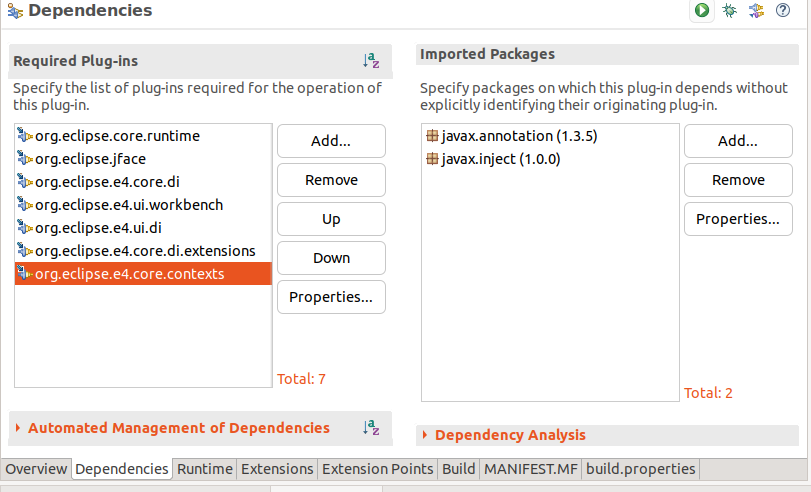The height and width of the screenshot is (492, 811).
Task: Switch to the Runtime tab
Action: [205, 469]
